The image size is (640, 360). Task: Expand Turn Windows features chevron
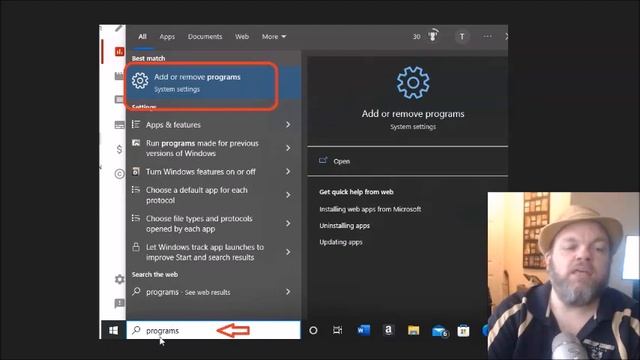[288, 171]
